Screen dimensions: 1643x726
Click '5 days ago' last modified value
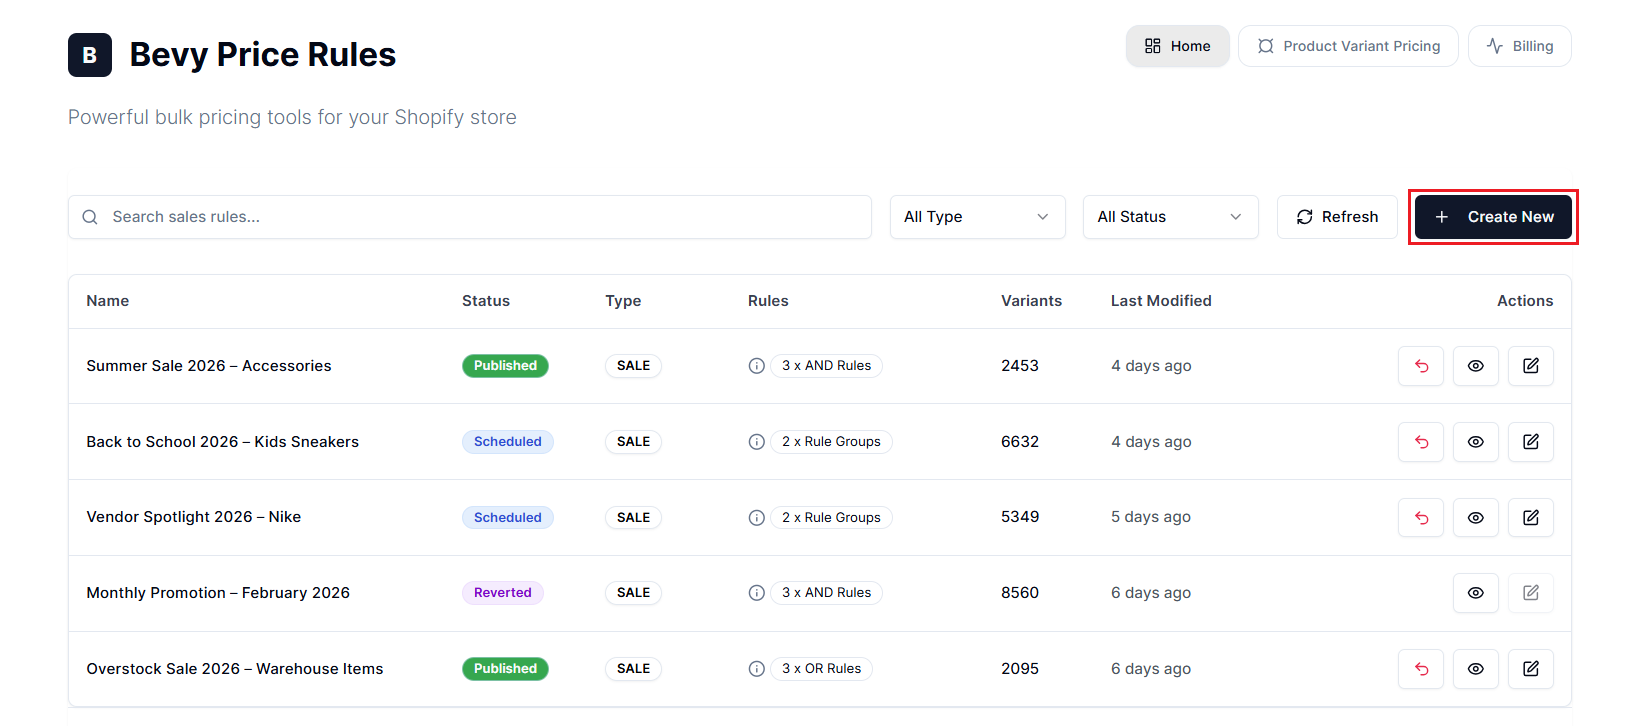[1151, 517]
